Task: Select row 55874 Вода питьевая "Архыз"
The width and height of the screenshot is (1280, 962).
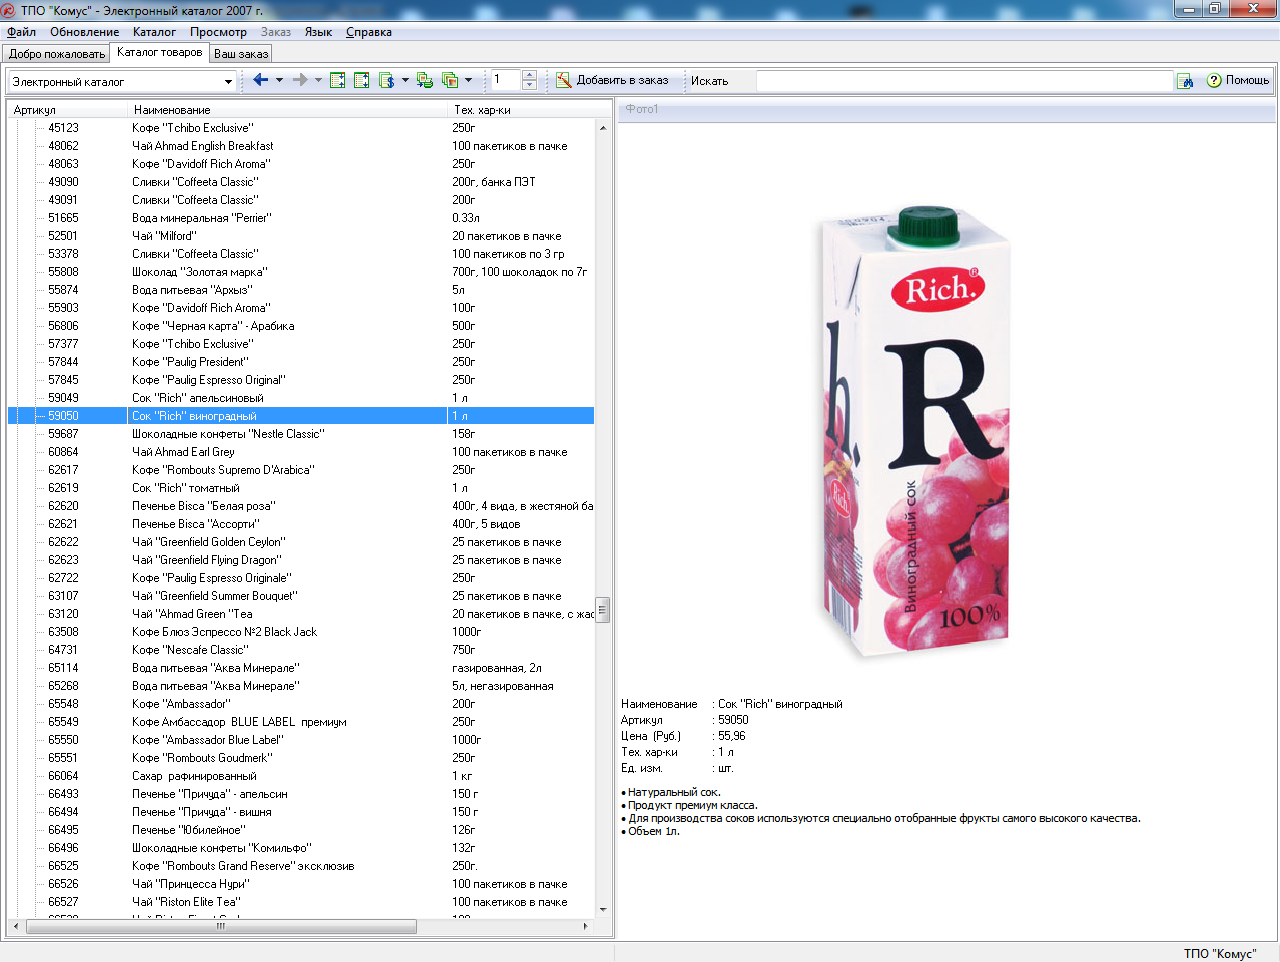Action: pyautogui.click(x=301, y=290)
